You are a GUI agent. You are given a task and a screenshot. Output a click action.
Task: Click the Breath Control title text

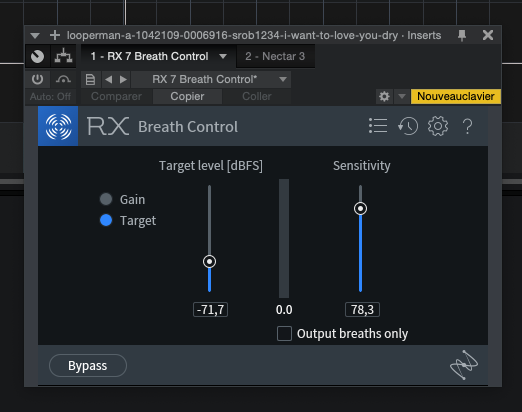(188, 127)
